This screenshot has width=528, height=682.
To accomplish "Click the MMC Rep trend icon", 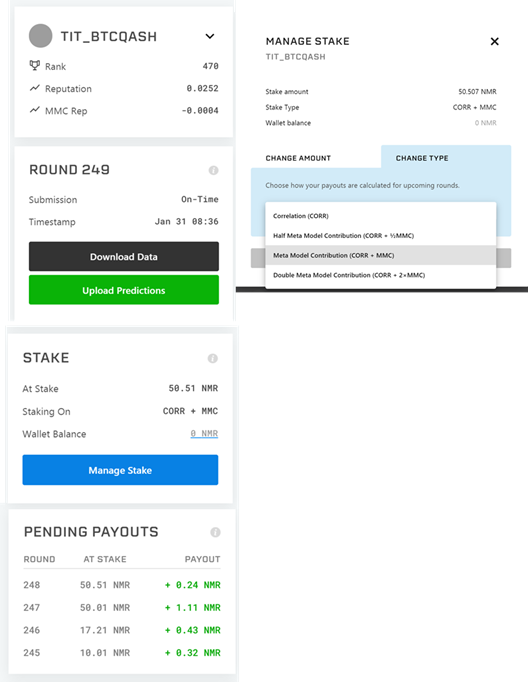I will (x=34, y=110).
